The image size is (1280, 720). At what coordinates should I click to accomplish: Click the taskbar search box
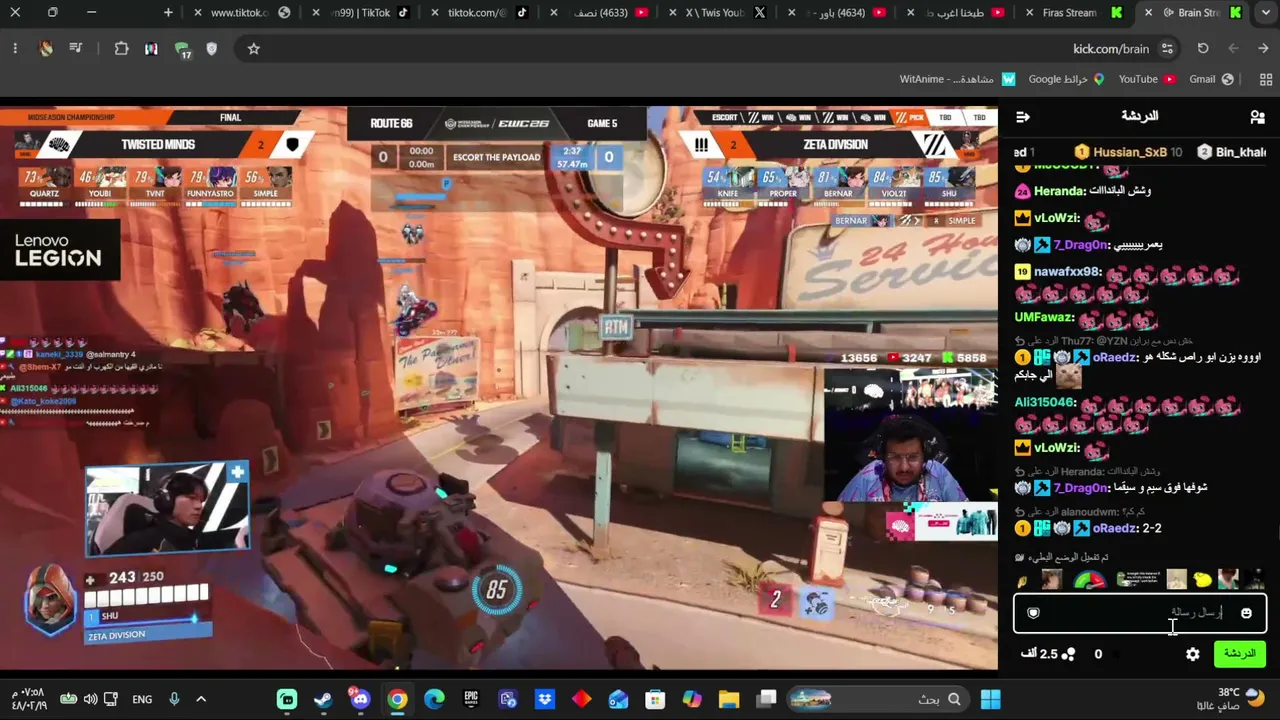coord(878,699)
